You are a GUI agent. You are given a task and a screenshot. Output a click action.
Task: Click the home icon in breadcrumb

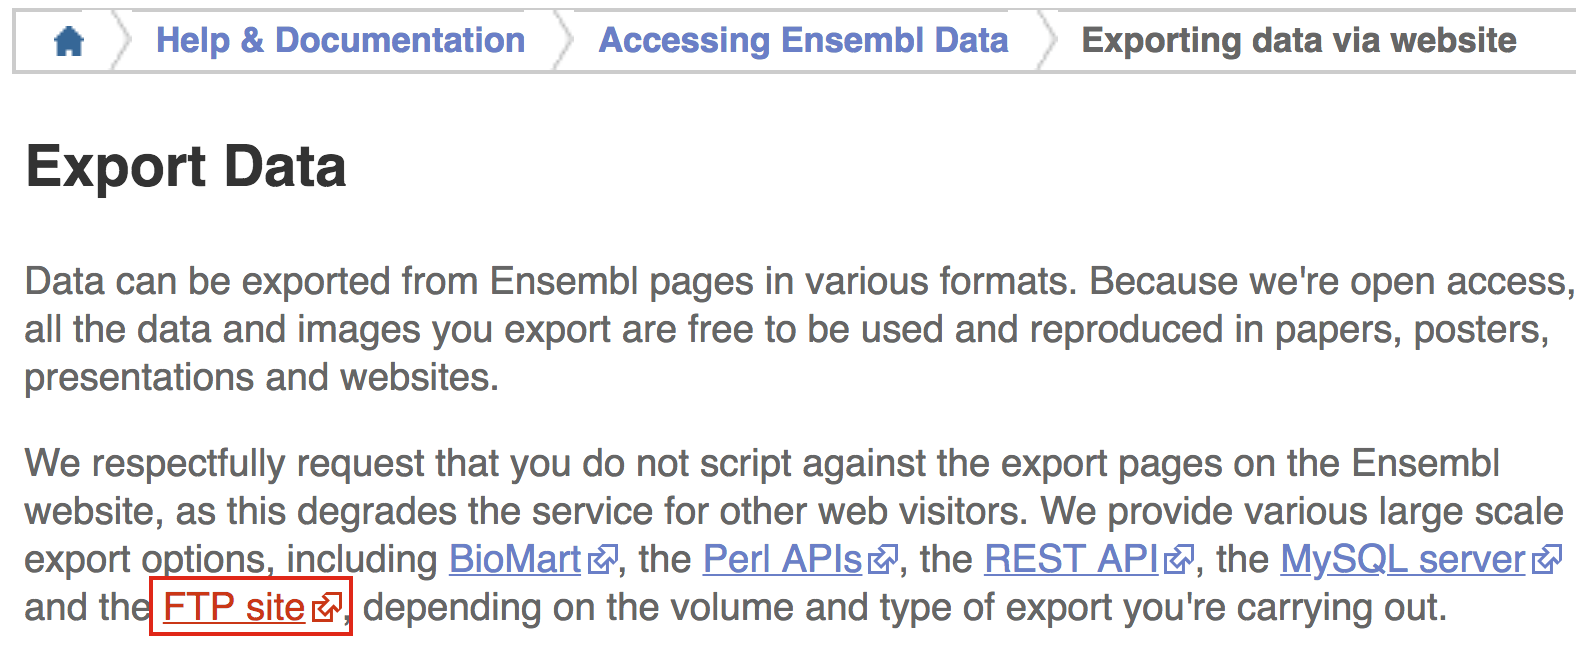(x=69, y=42)
